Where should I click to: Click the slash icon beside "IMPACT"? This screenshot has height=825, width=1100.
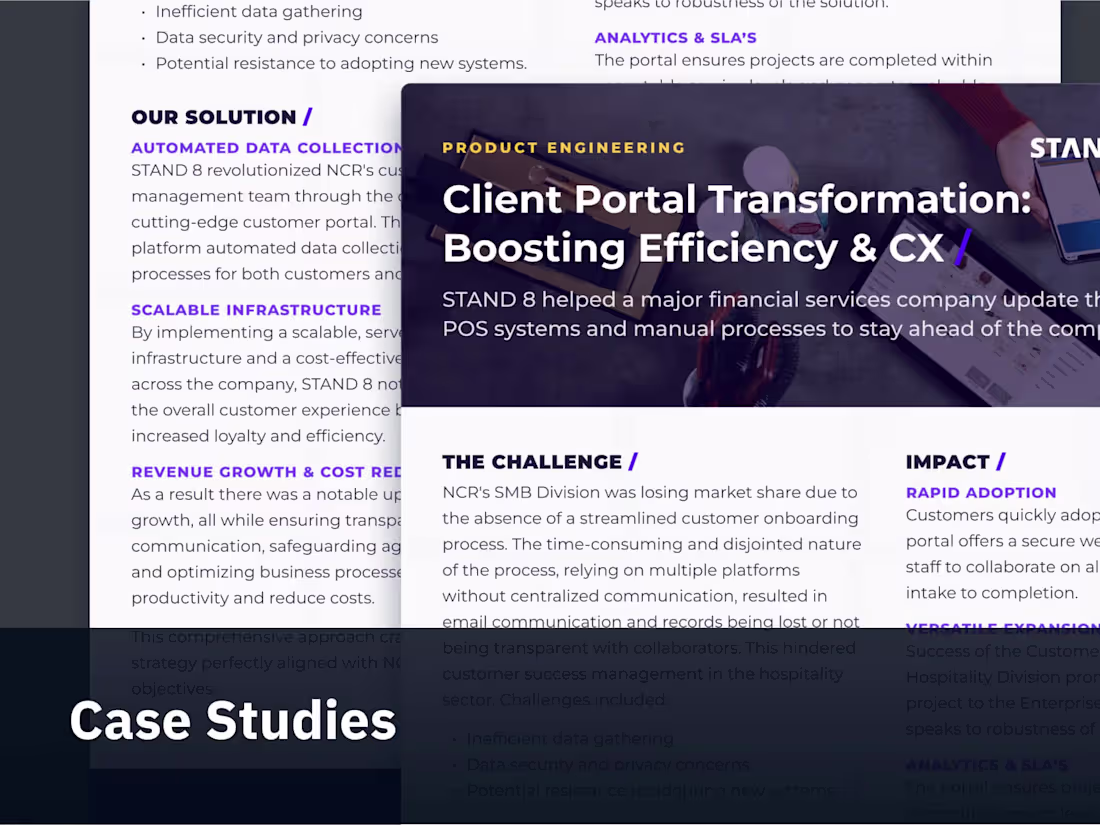click(1002, 461)
